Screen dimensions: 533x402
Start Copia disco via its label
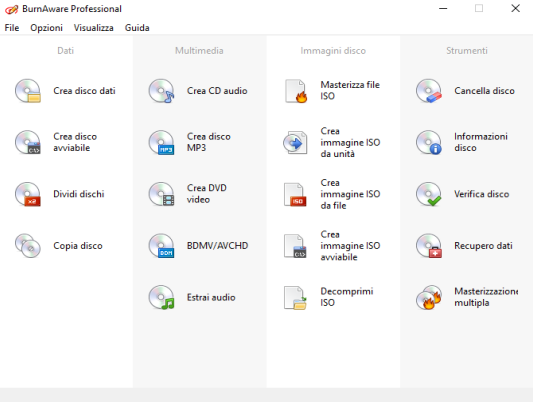78,245
